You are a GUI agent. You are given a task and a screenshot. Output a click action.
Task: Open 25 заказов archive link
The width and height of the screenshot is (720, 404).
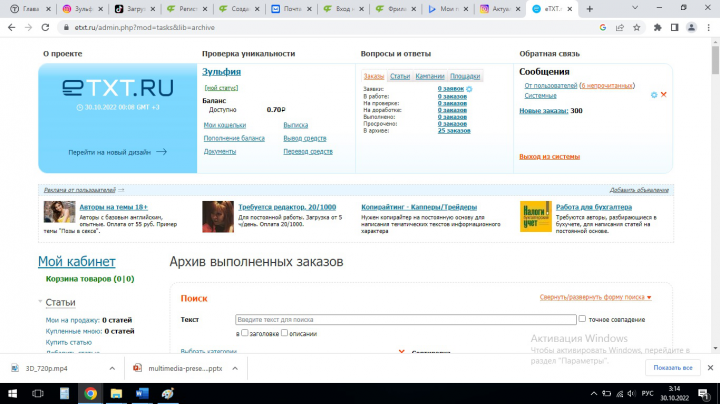(x=454, y=131)
